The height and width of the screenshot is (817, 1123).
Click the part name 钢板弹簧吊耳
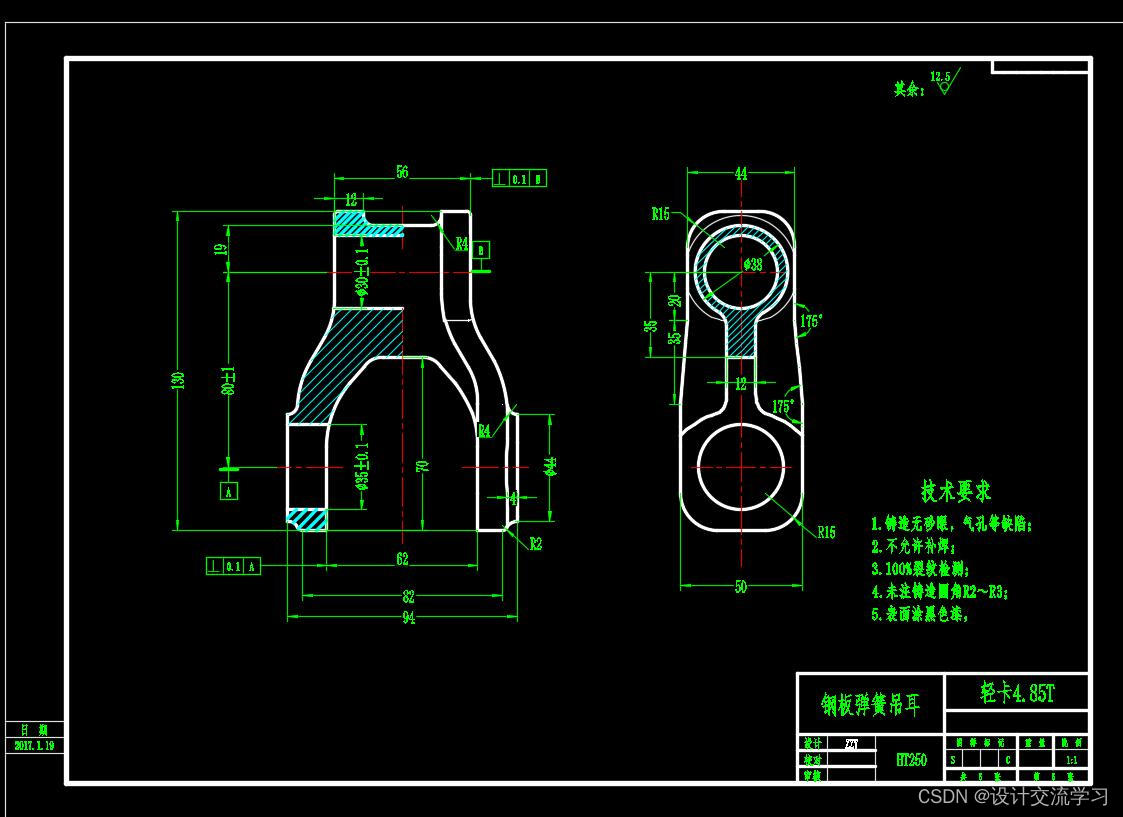tap(870, 705)
